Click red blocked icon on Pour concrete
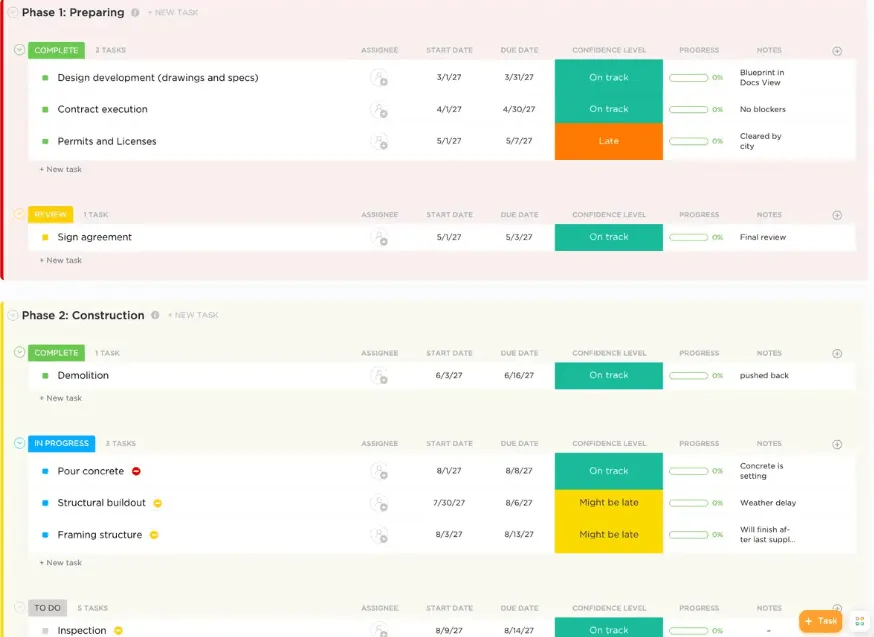874x637 pixels. [x=136, y=471]
